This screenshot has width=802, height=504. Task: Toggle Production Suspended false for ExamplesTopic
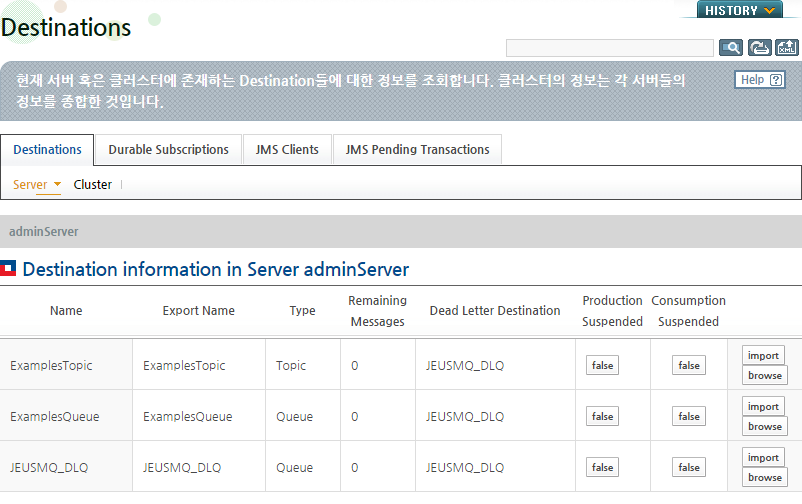(602, 365)
